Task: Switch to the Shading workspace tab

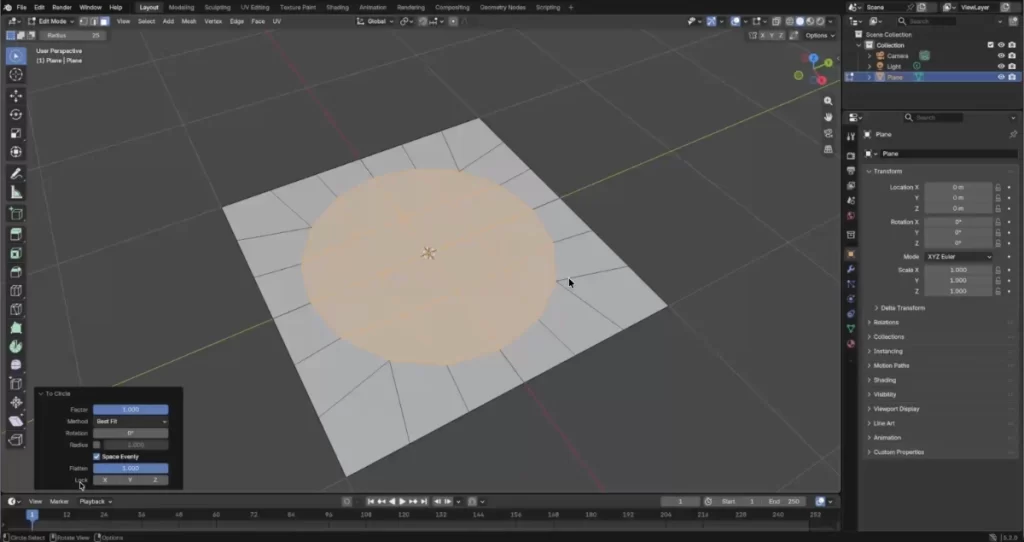Action: tap(337, 7)
